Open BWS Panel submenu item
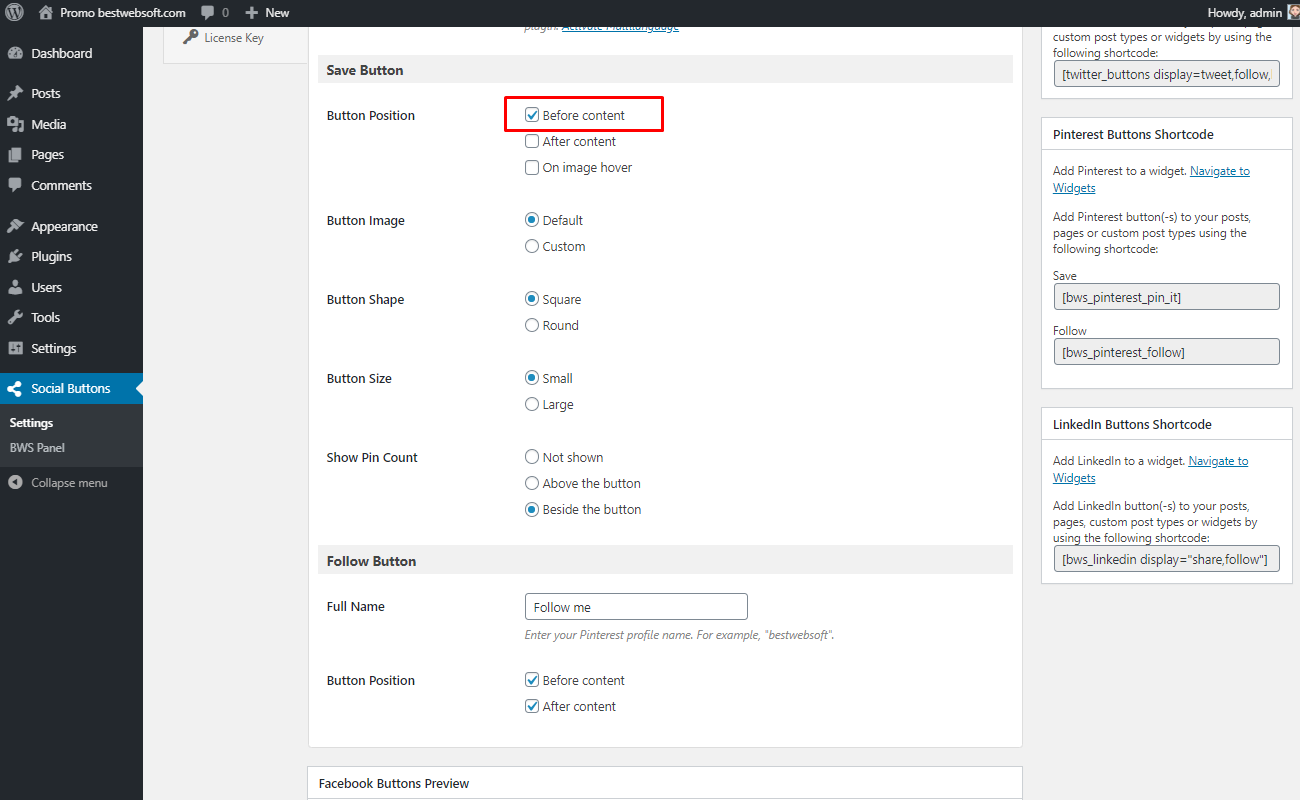This screenshot has width=1300, height=800. coord(37,448)
